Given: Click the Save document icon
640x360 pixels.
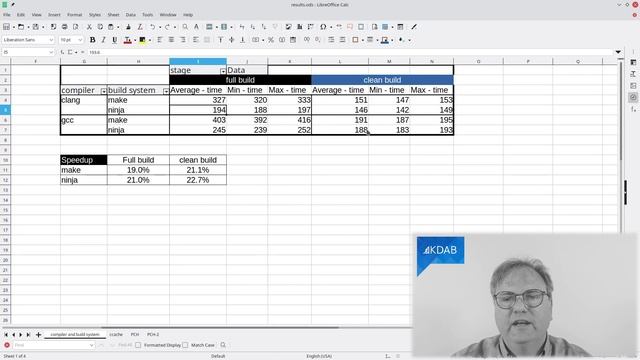Looking at the screenshot, I should click(x=36, y=27).
